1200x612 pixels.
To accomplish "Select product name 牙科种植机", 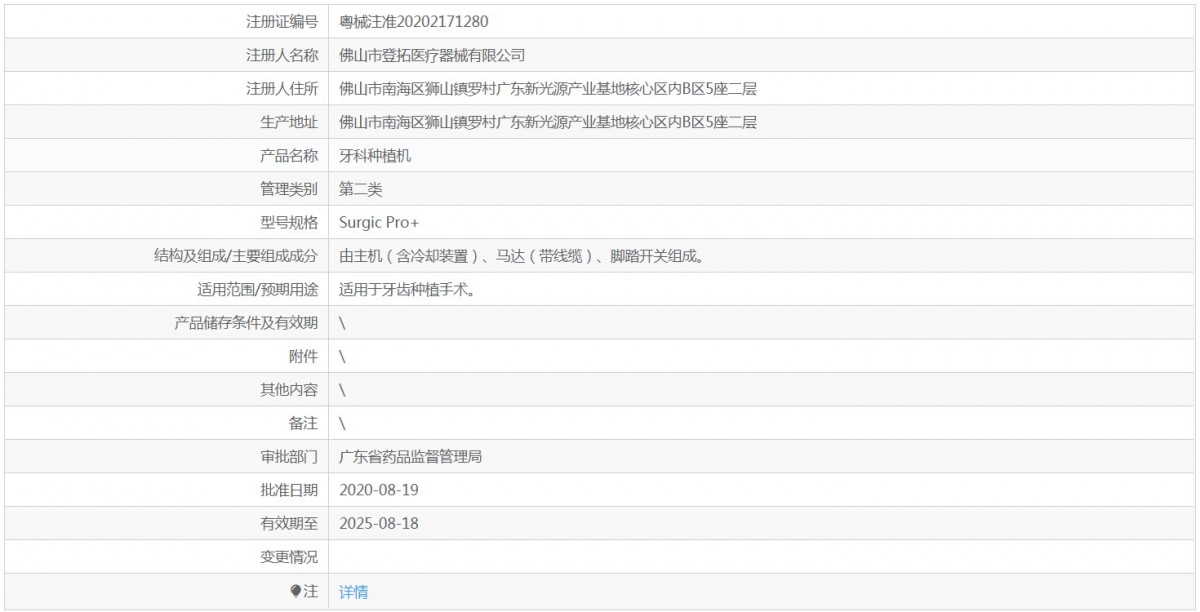I will [x=376, y=155].
